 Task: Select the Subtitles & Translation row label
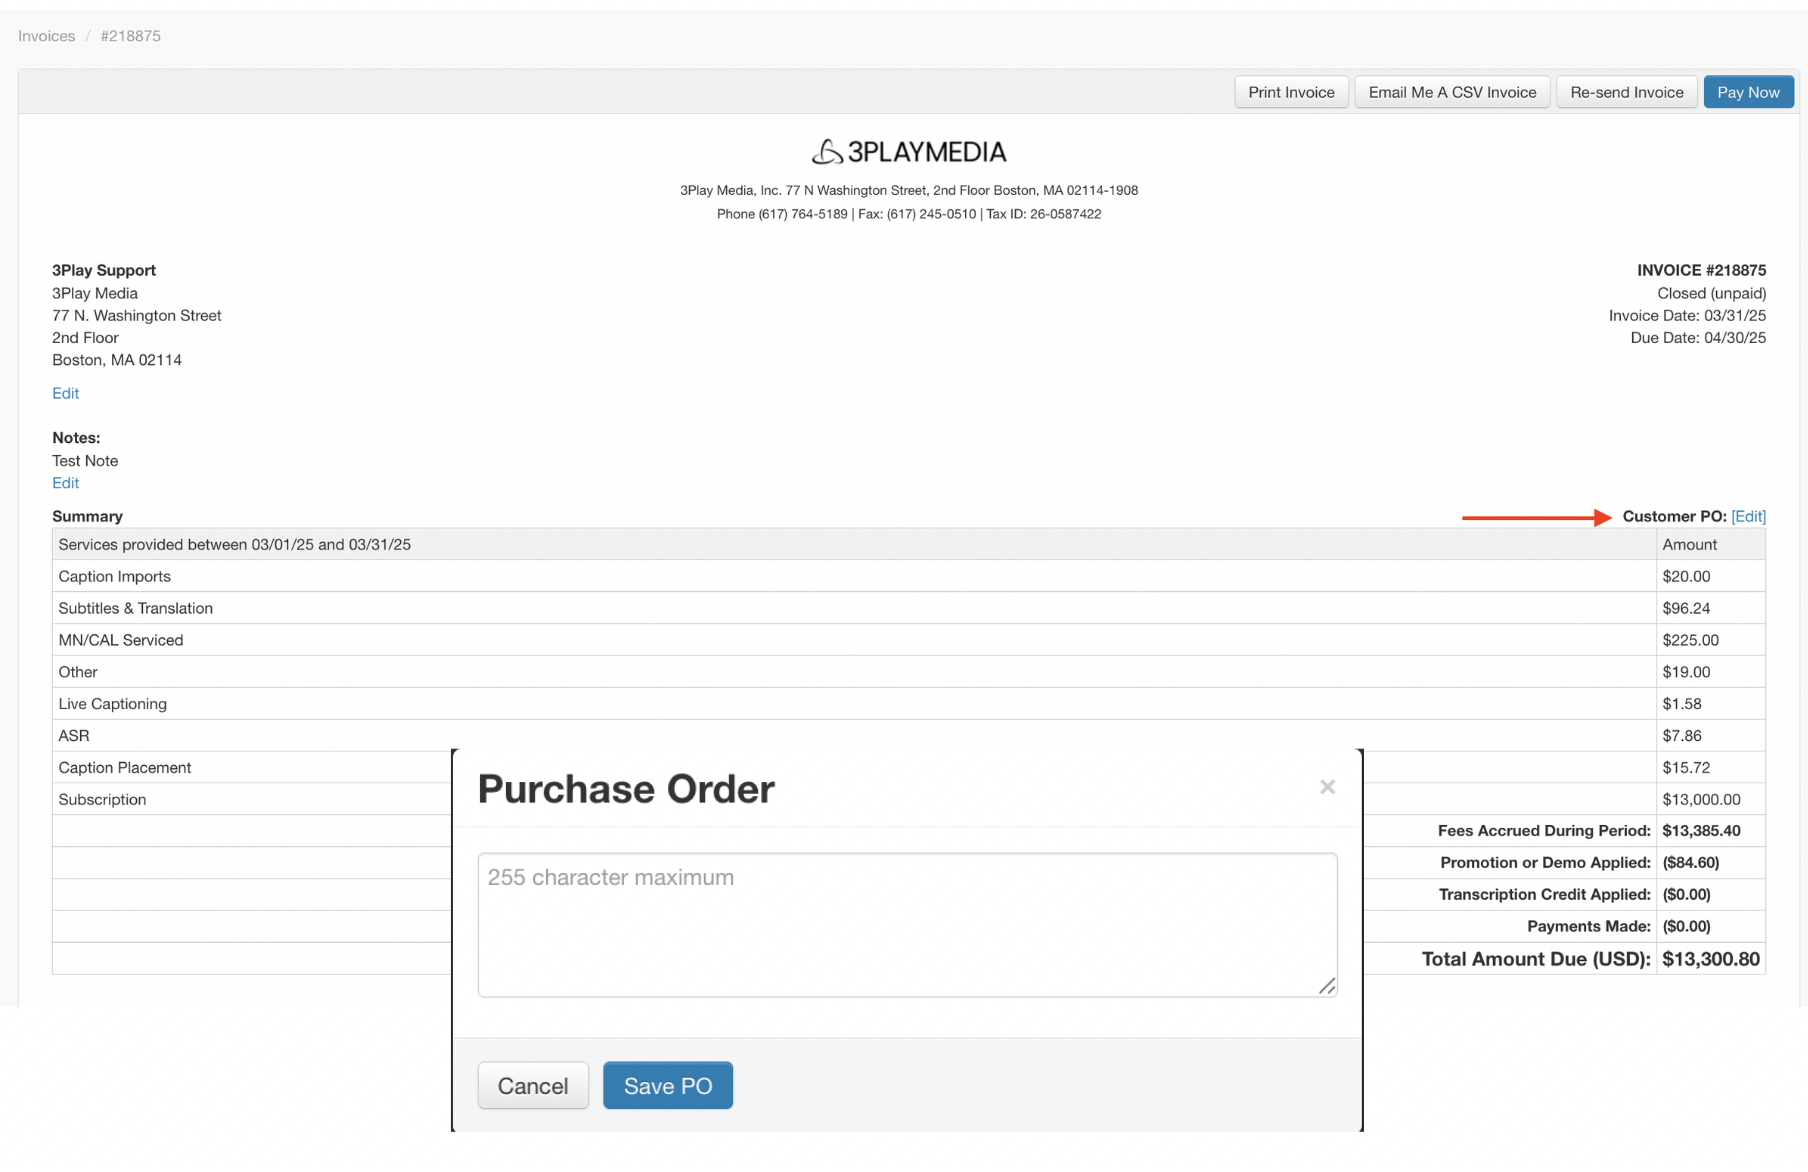[136, 608]
